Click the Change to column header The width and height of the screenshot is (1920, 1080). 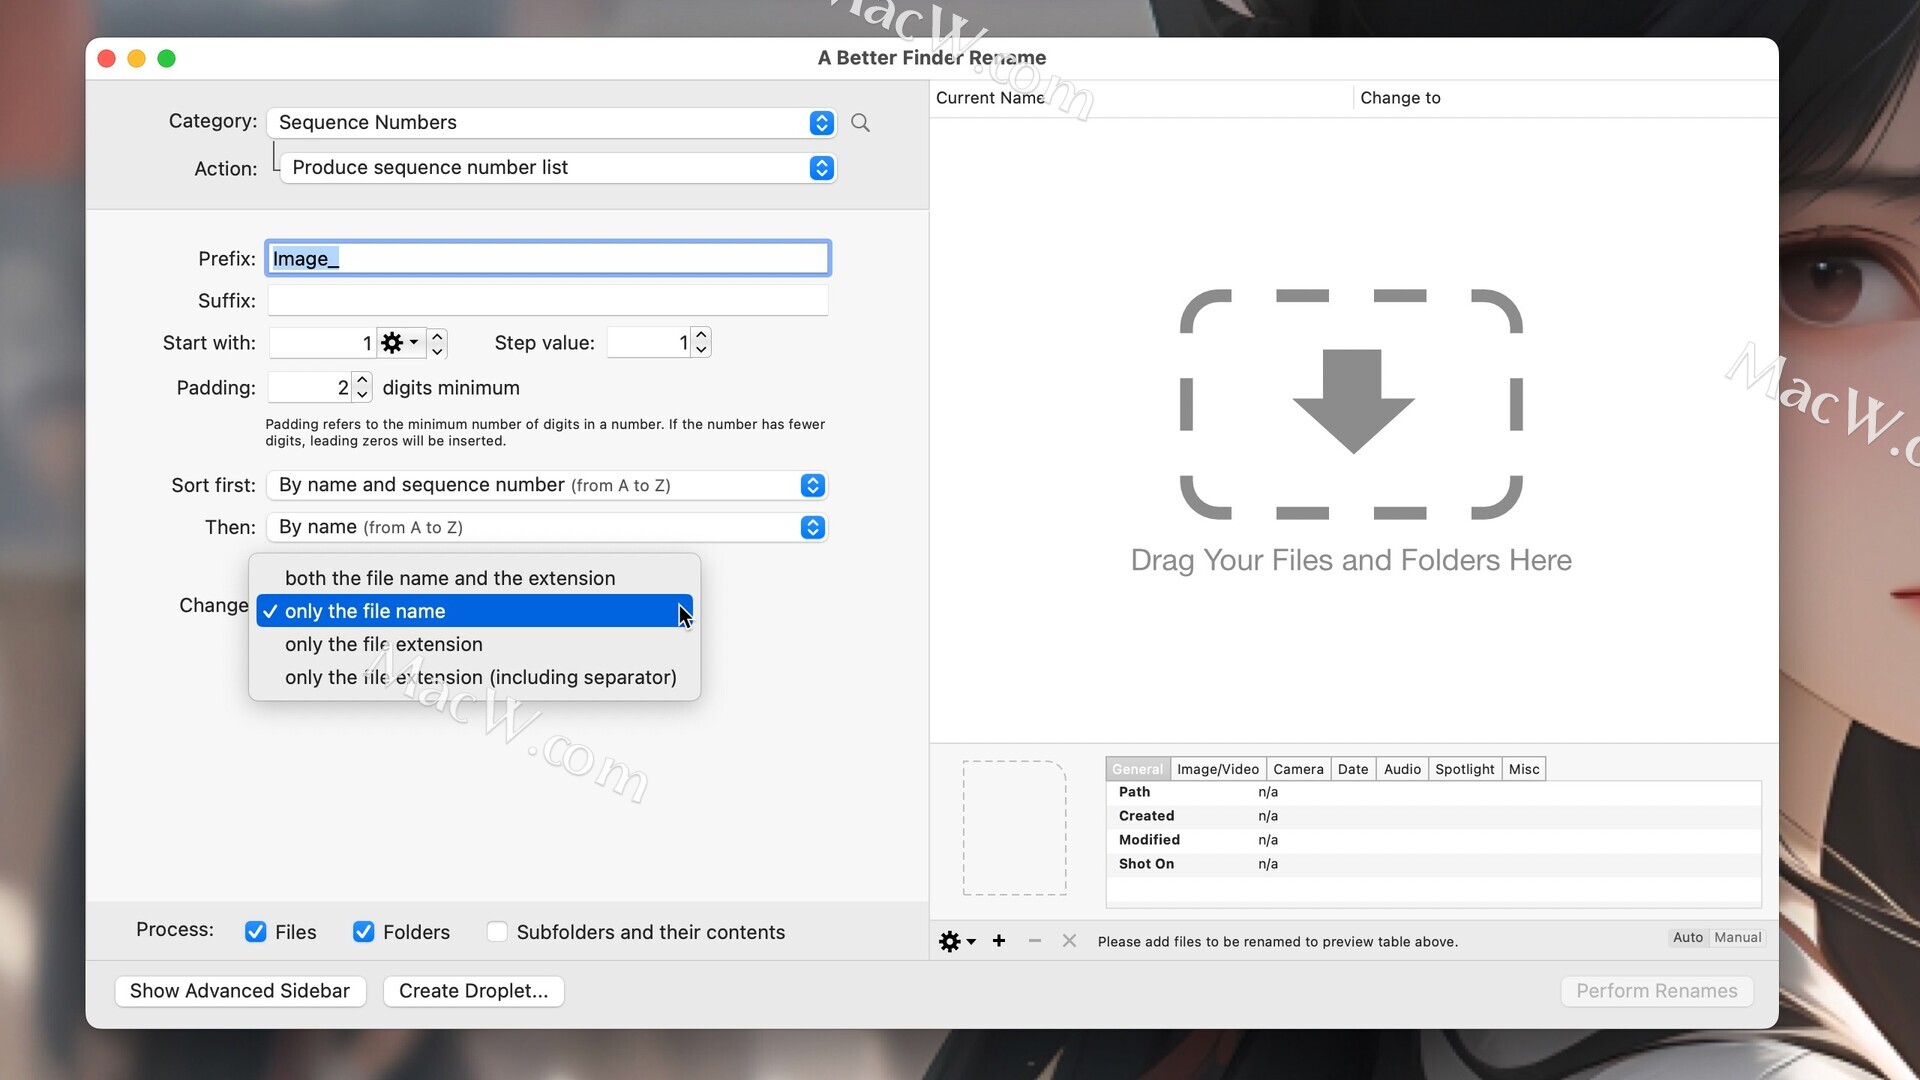1565,98
